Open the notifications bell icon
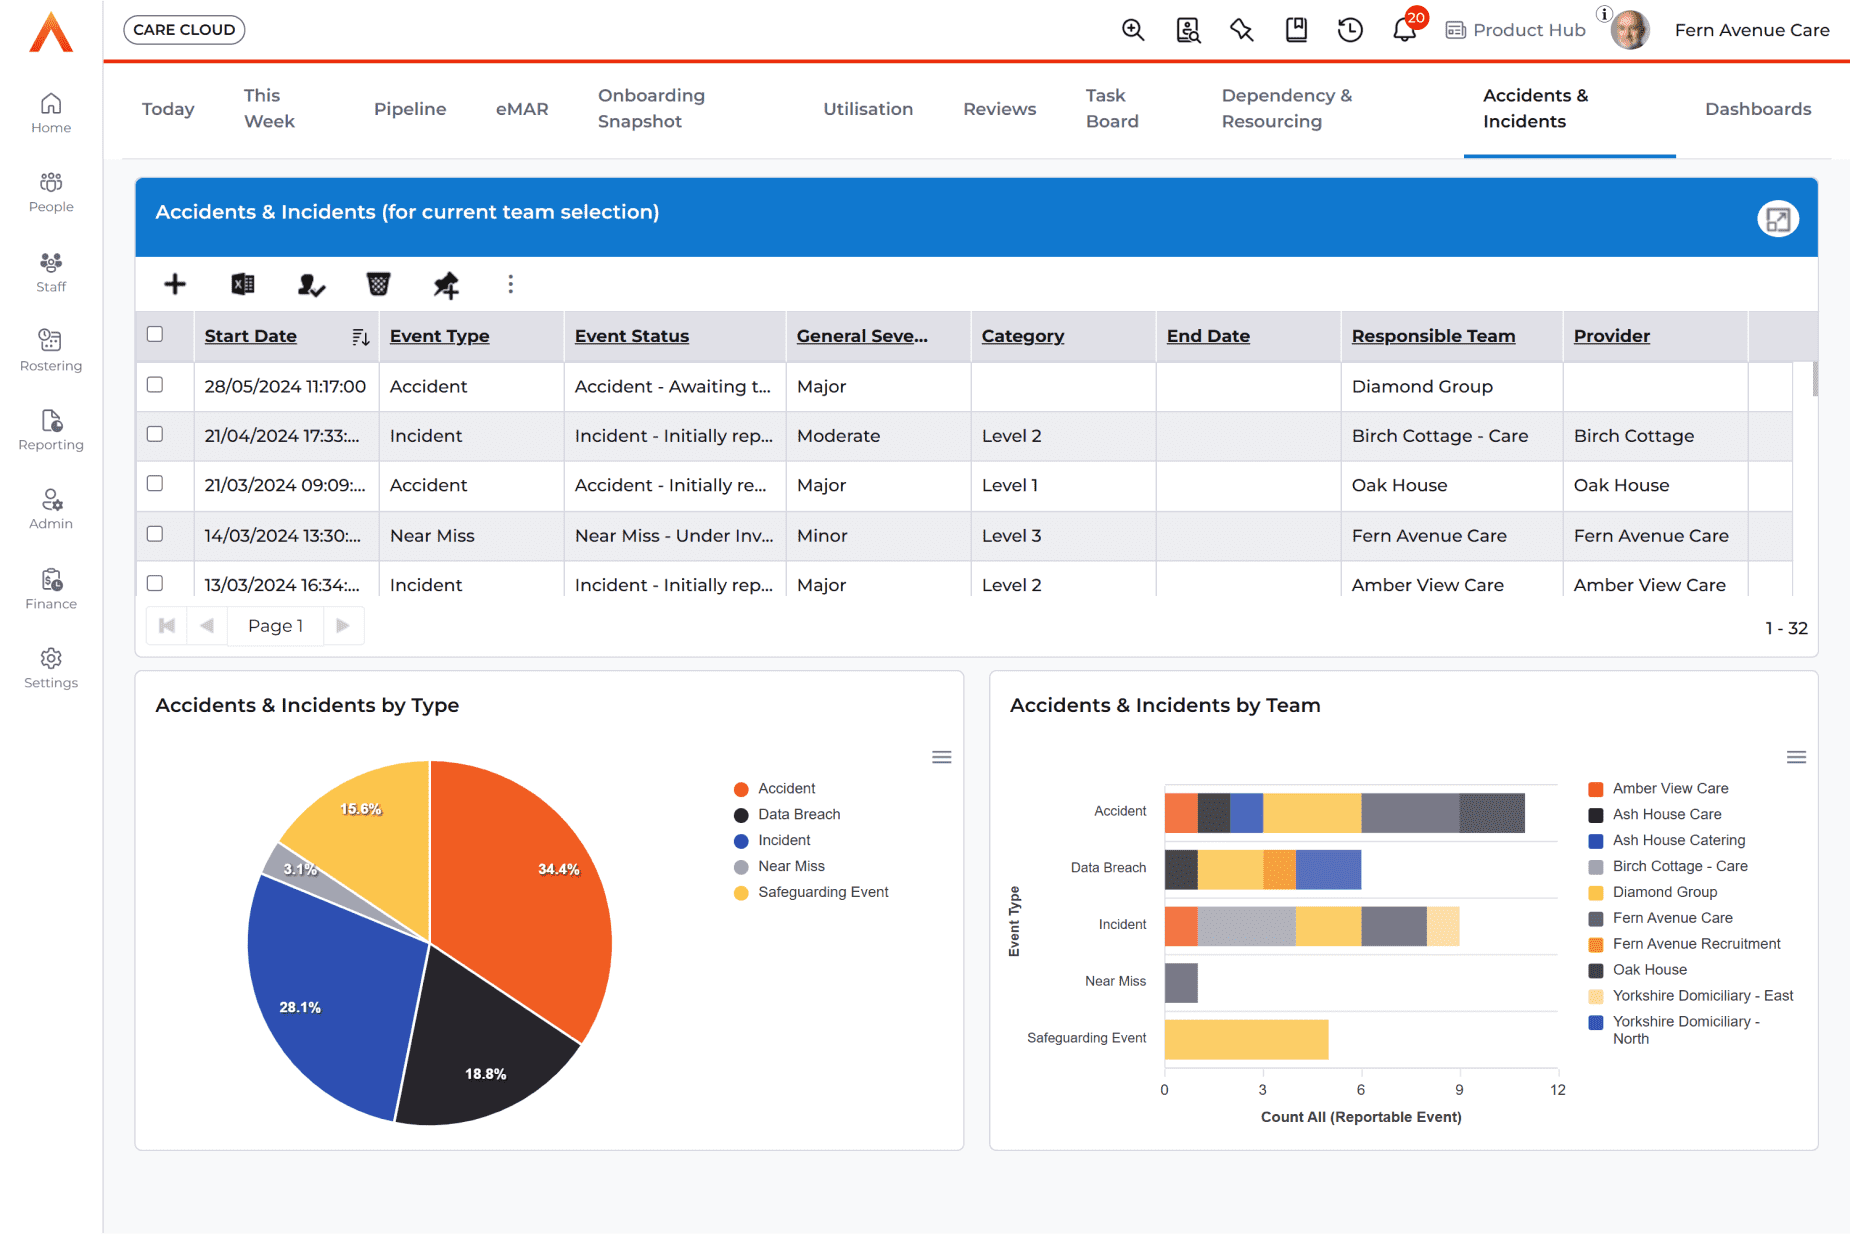The height and width of the screenshot is (1234, 1850). point(1404,30)
